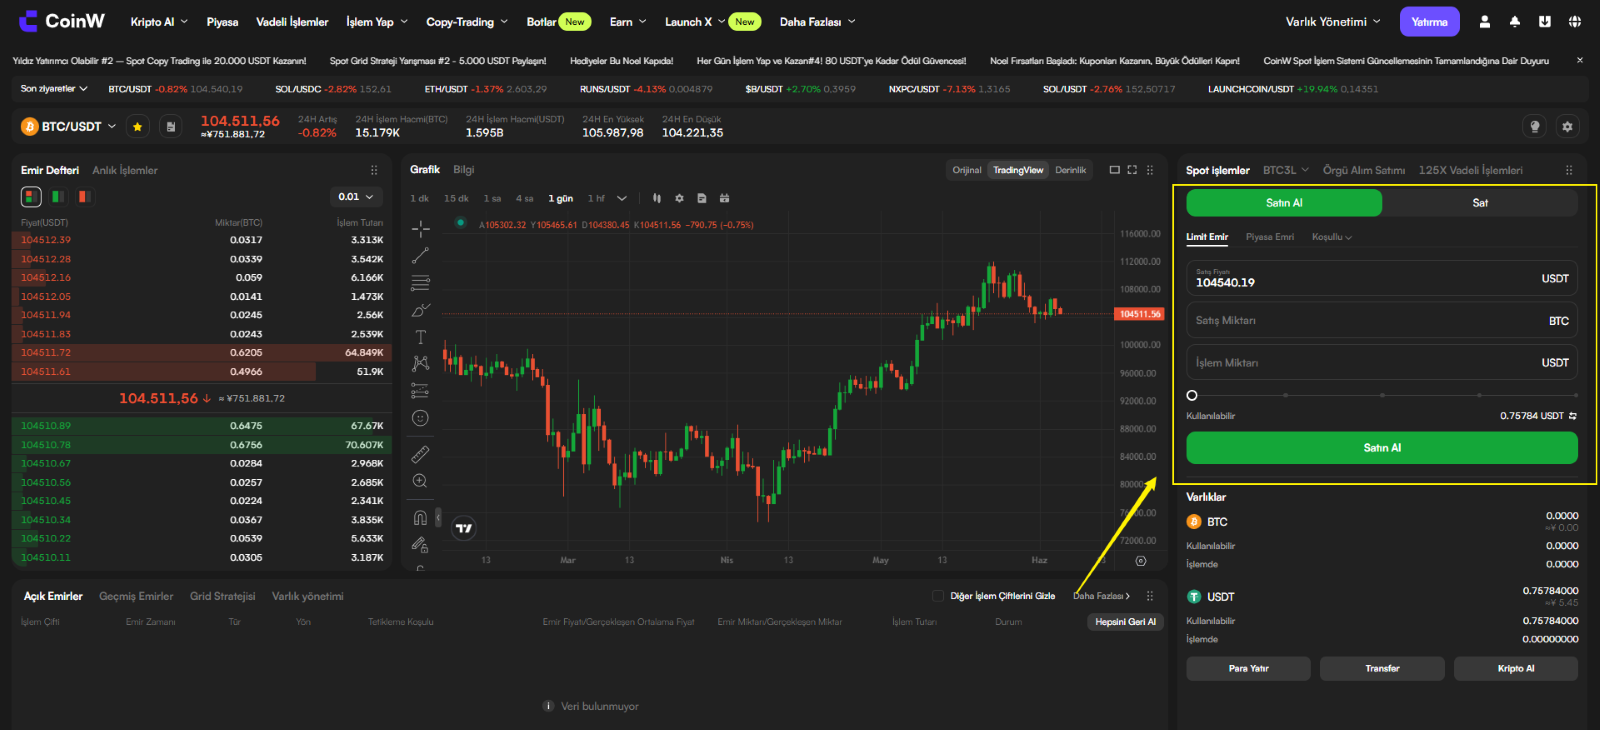Switch chart mode to Derinlik
The height and width of the screenshot is (730, 1600).
pos(1070,170)
